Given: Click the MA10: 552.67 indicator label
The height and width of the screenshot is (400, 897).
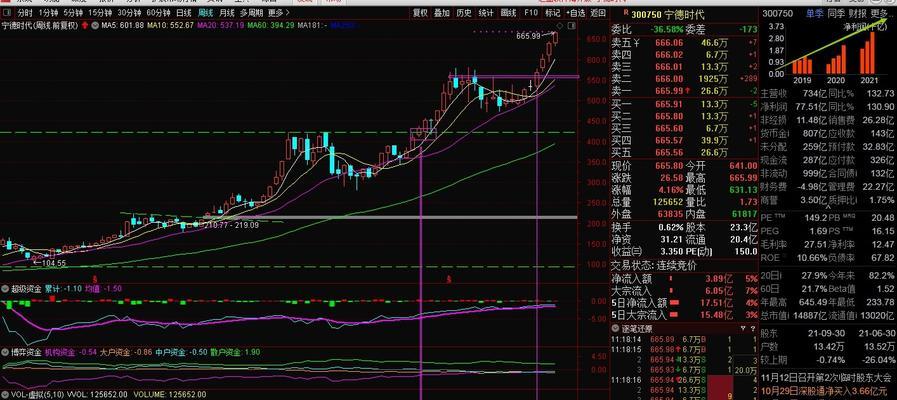Looking at the screenshot, I should [x=170, y=25].
